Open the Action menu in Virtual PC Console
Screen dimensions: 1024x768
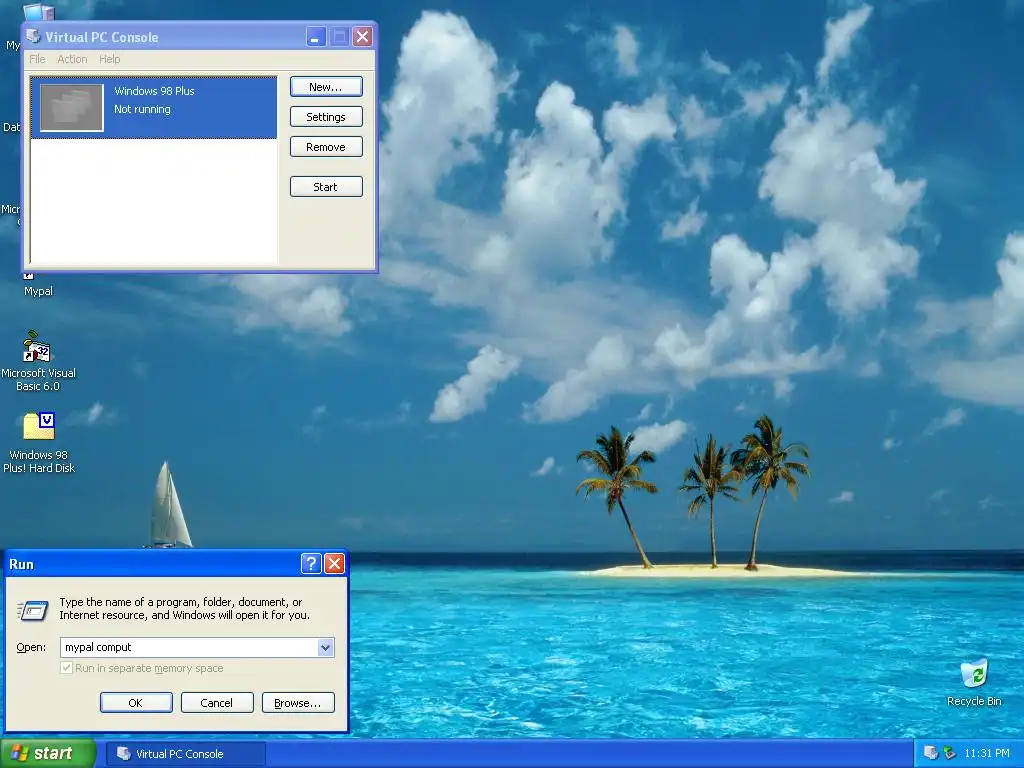tap(72, 59)
